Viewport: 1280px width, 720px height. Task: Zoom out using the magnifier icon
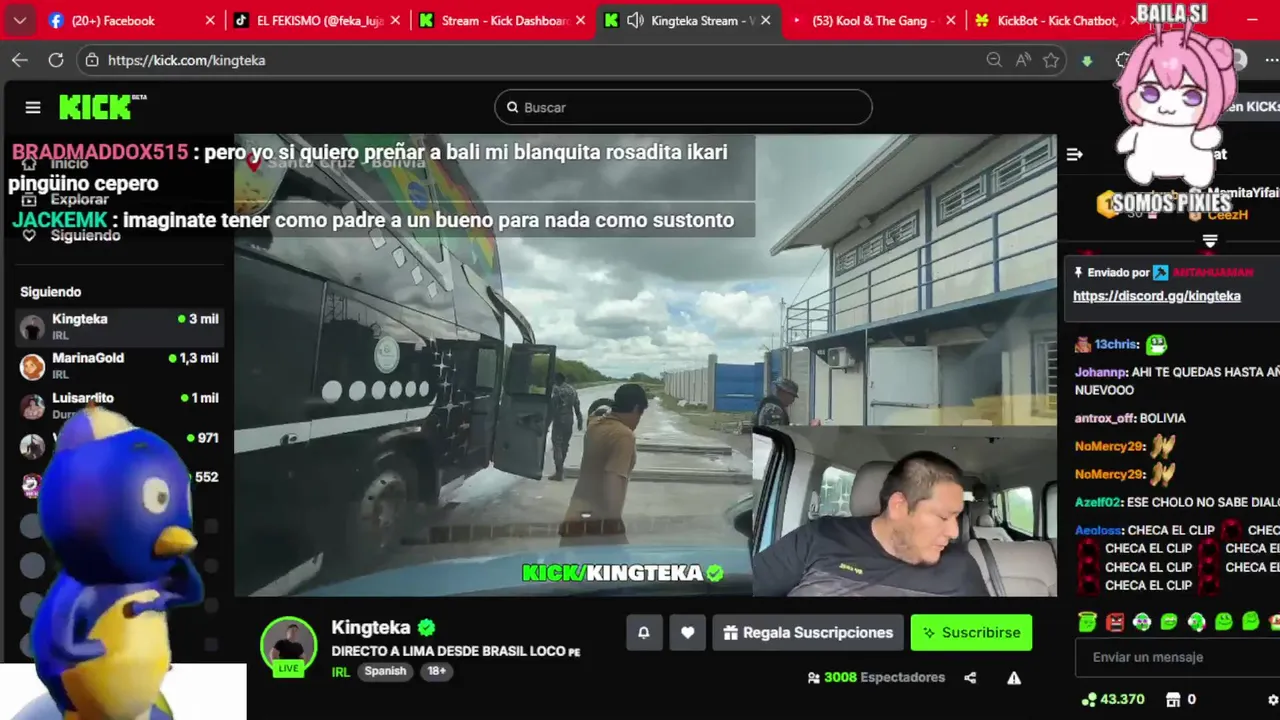(x=994, y=60)
